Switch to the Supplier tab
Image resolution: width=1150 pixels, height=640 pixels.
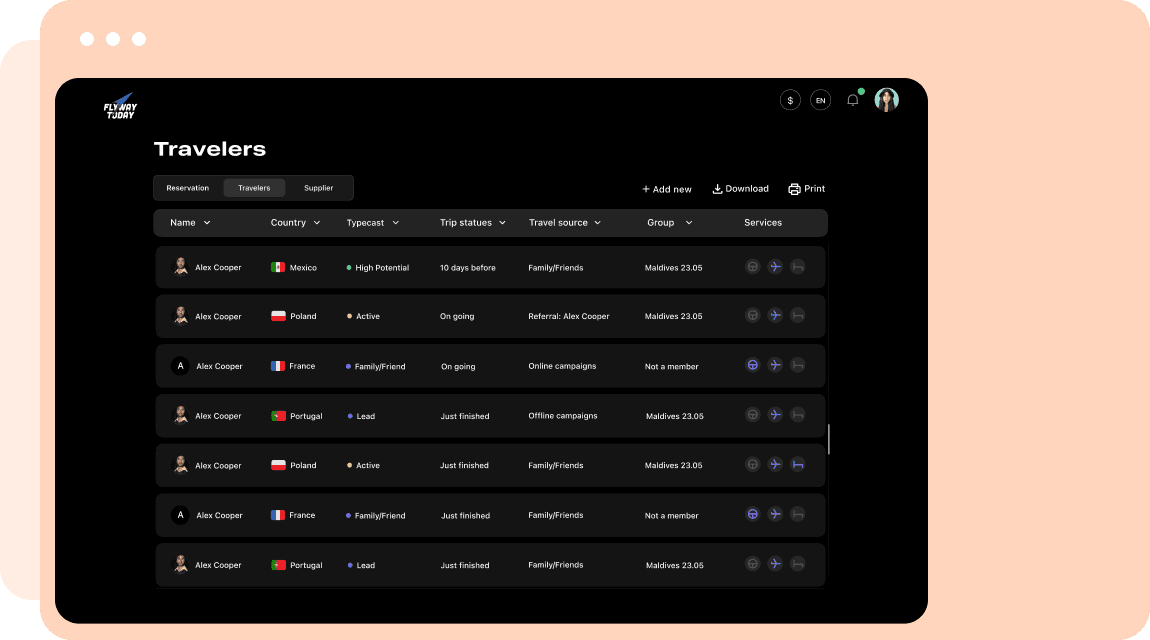[x=318, y=188]
